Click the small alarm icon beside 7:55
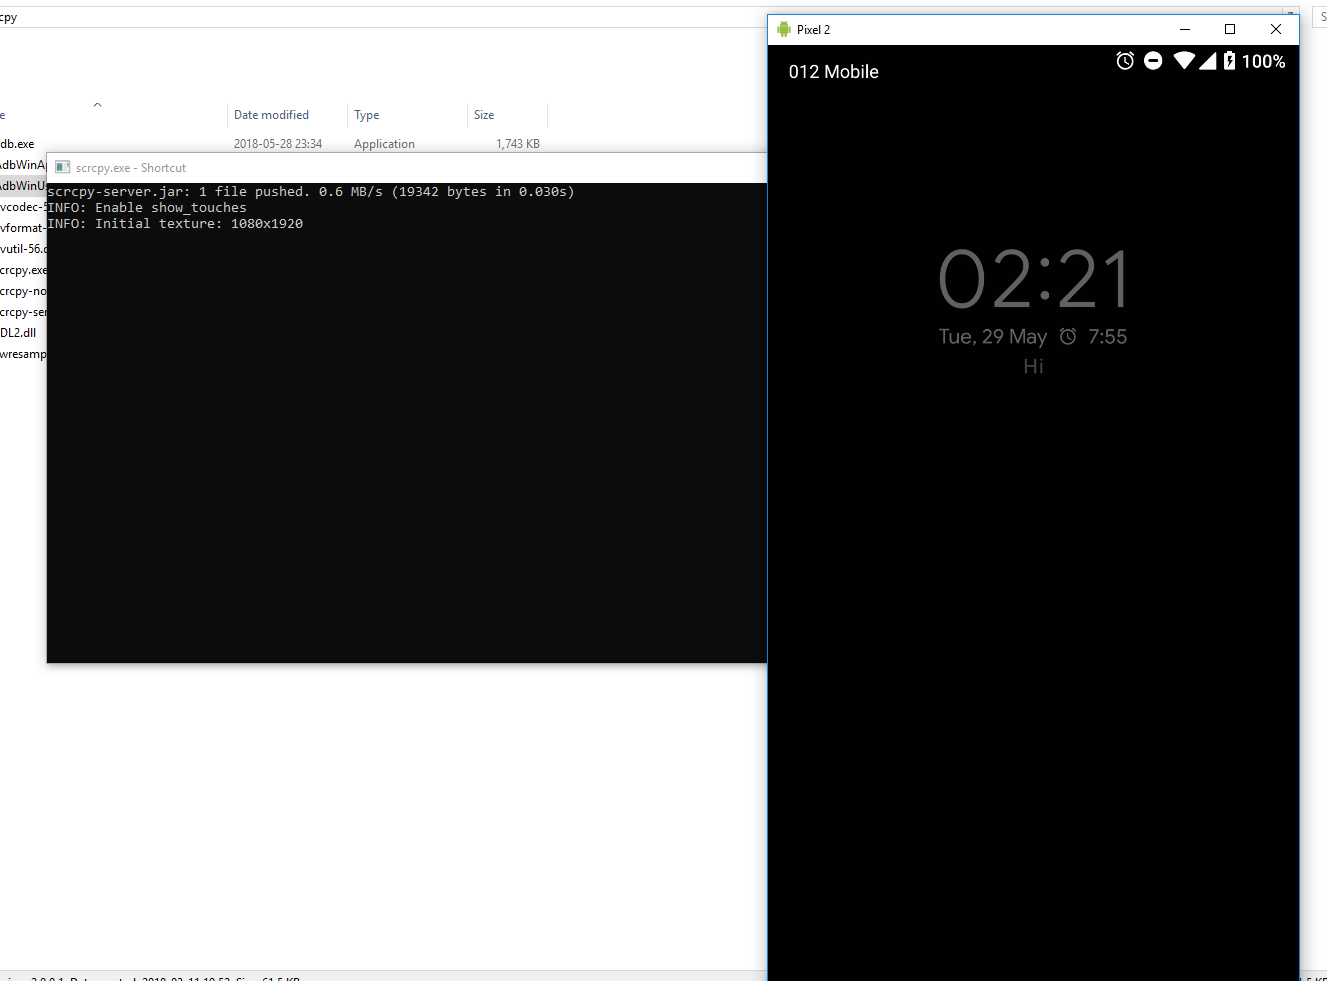 (1068, 336)
